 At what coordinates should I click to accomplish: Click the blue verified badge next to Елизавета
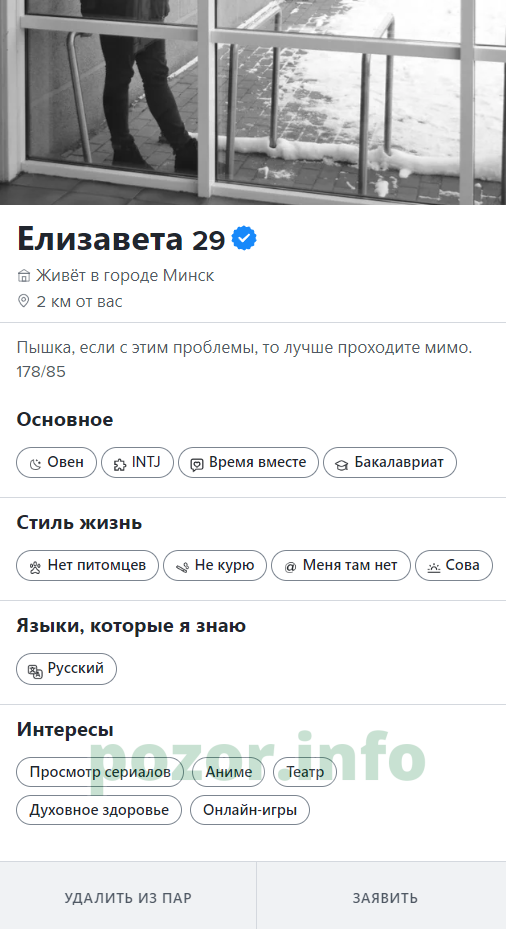pyautogui.click(x=244, y=238)
